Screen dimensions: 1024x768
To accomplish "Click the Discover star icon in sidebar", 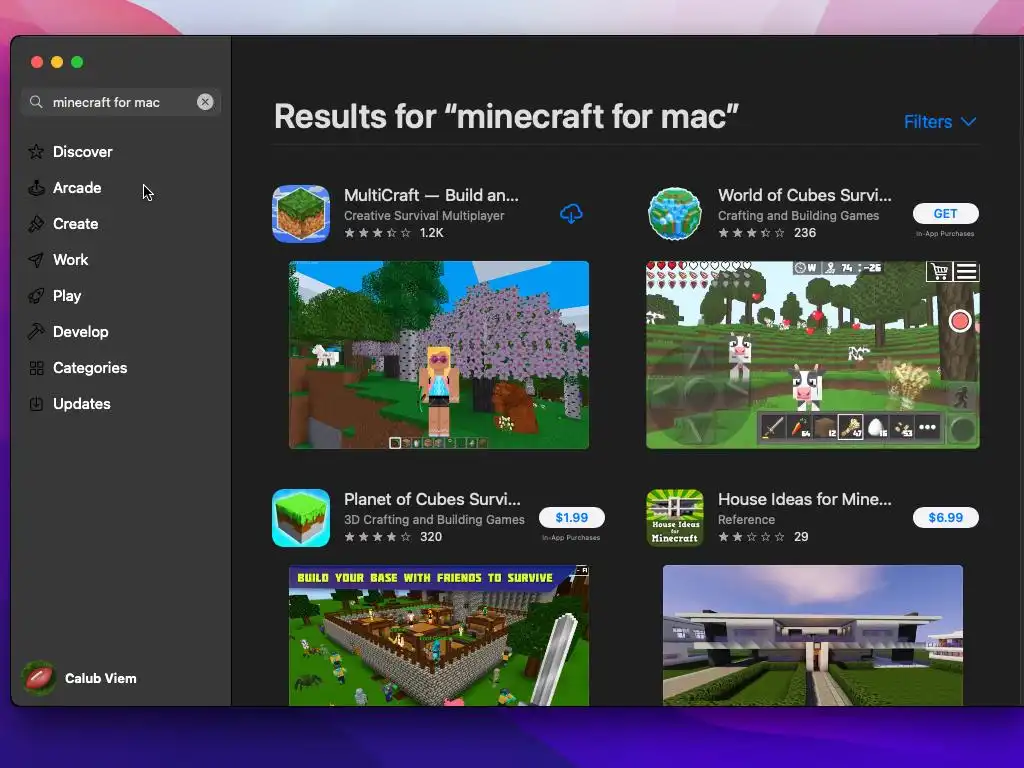I will coord(36,152).
